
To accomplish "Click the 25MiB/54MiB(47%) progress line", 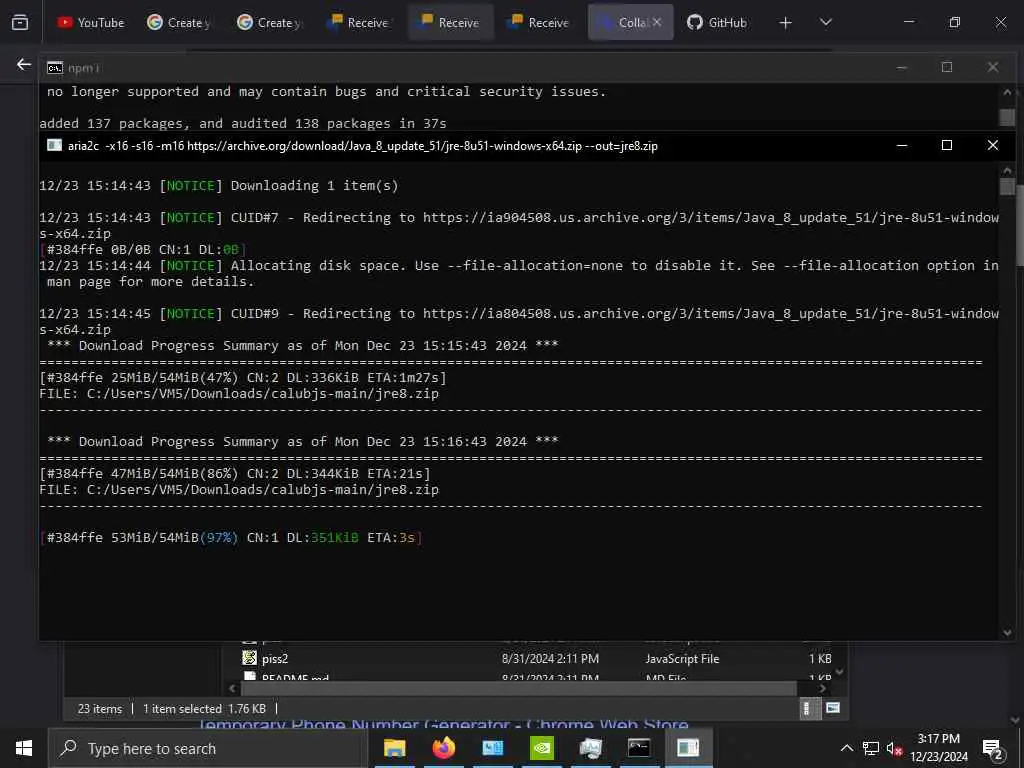I will [x=243, y=377].
